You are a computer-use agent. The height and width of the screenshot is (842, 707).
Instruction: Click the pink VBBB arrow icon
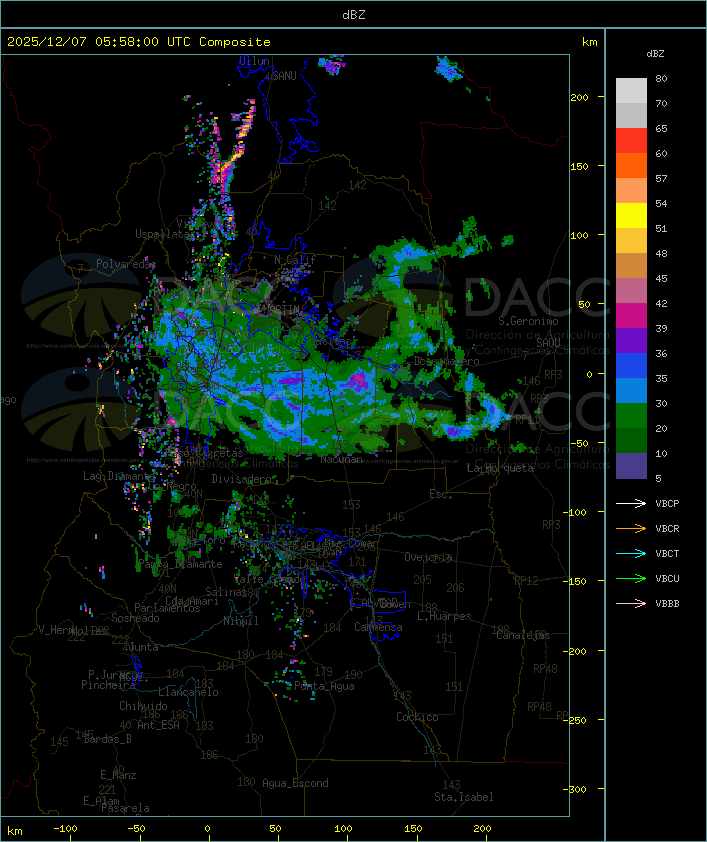pyautogui.click(x=631, y=604)
